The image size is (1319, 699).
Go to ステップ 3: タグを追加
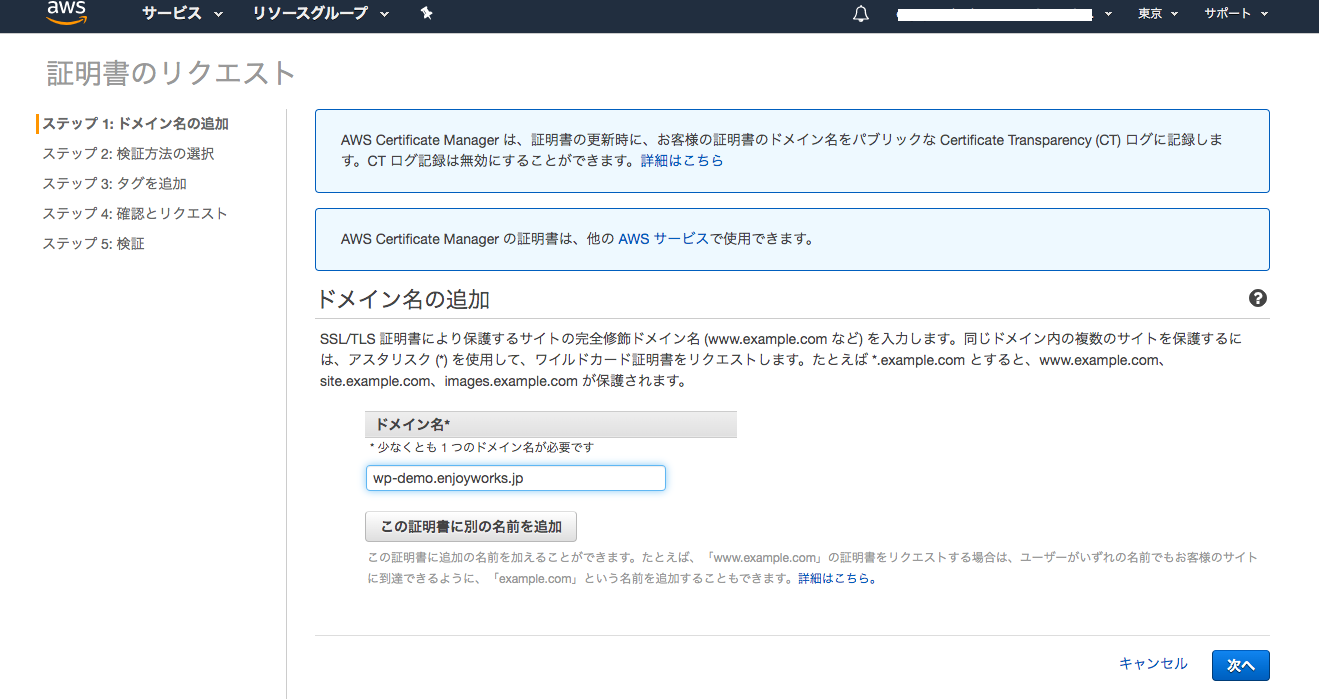114,183
